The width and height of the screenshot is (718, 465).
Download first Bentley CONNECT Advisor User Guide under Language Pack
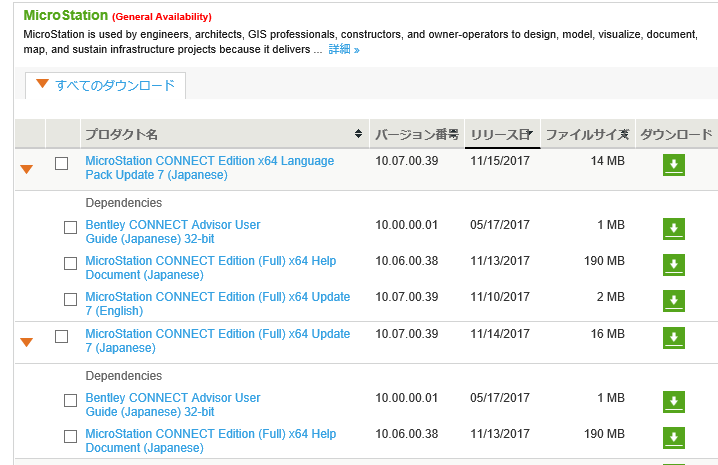click(x=674, y=229)
